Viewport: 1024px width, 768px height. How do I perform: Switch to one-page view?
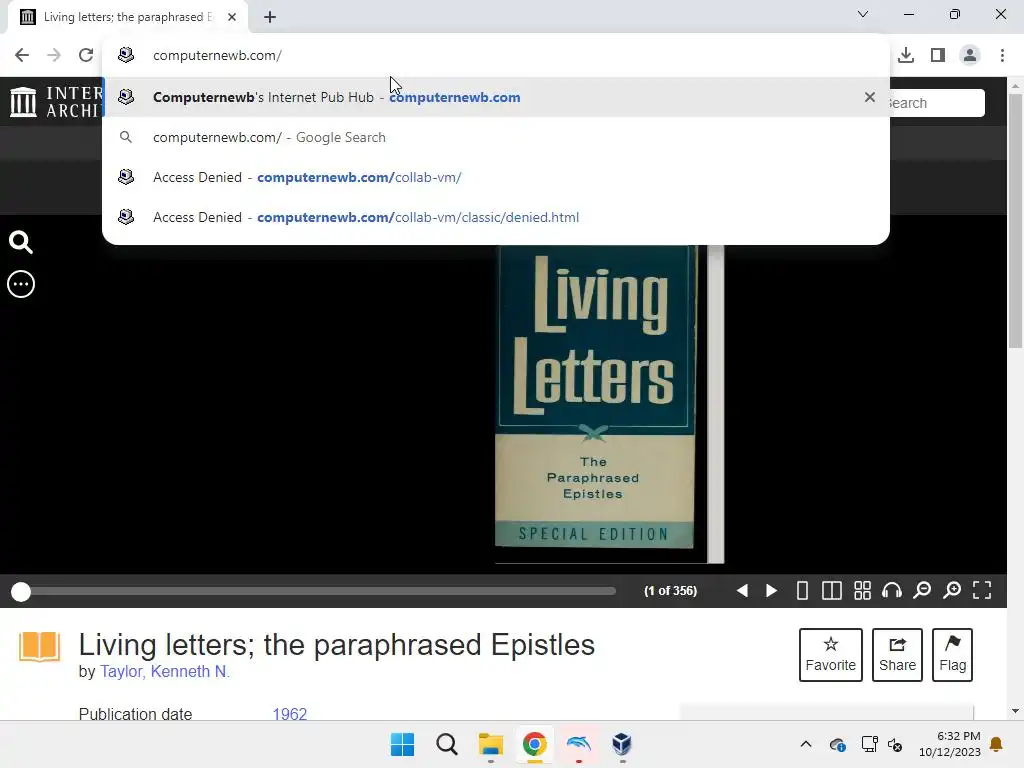(x=802, y=591)
